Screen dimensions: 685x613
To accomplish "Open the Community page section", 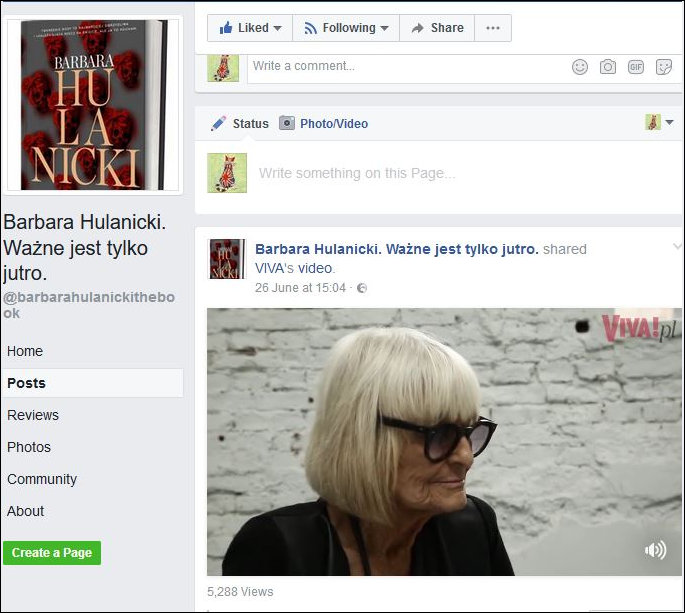I will [x=42, y=479].
